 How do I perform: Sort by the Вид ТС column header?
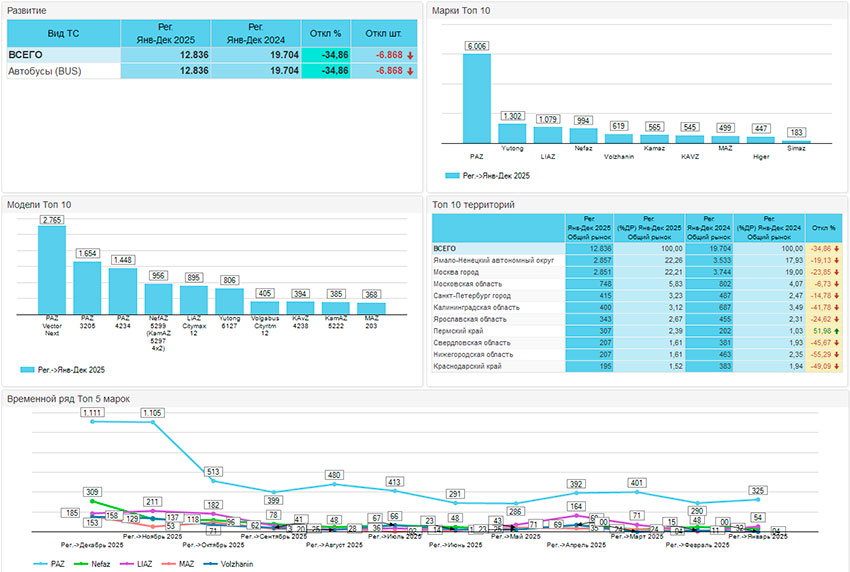click(62, 33)
